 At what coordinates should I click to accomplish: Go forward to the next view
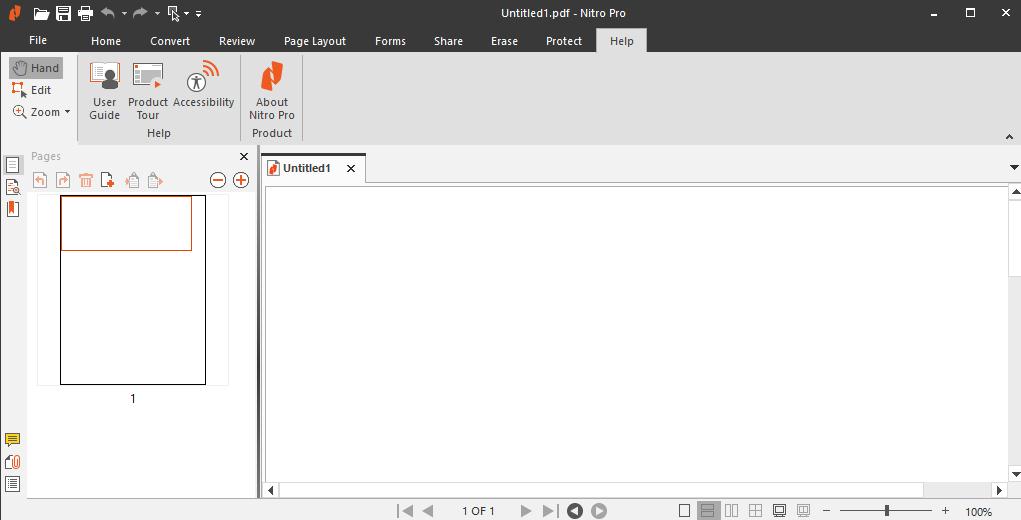tap(599, 511)
